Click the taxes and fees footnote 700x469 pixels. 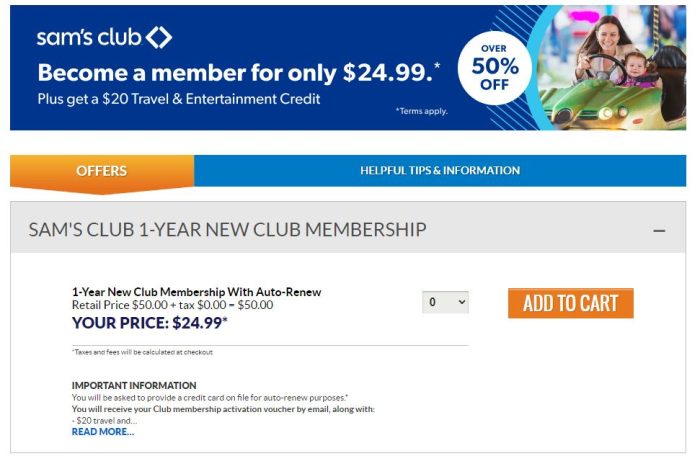[142, 352]
